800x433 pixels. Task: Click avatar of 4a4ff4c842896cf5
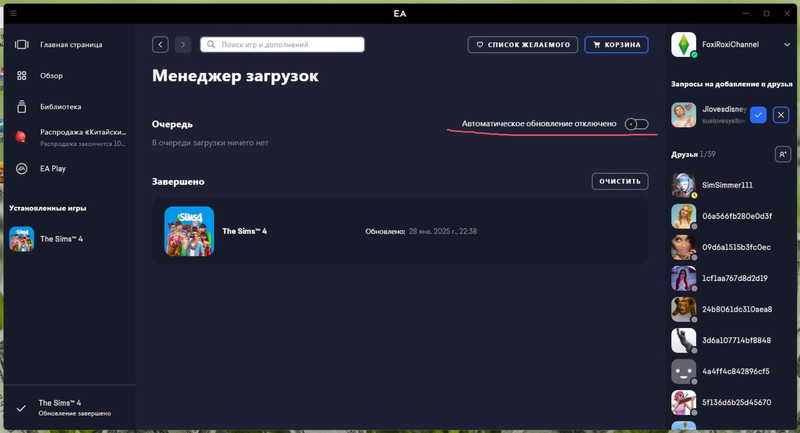tap(684, 371)
